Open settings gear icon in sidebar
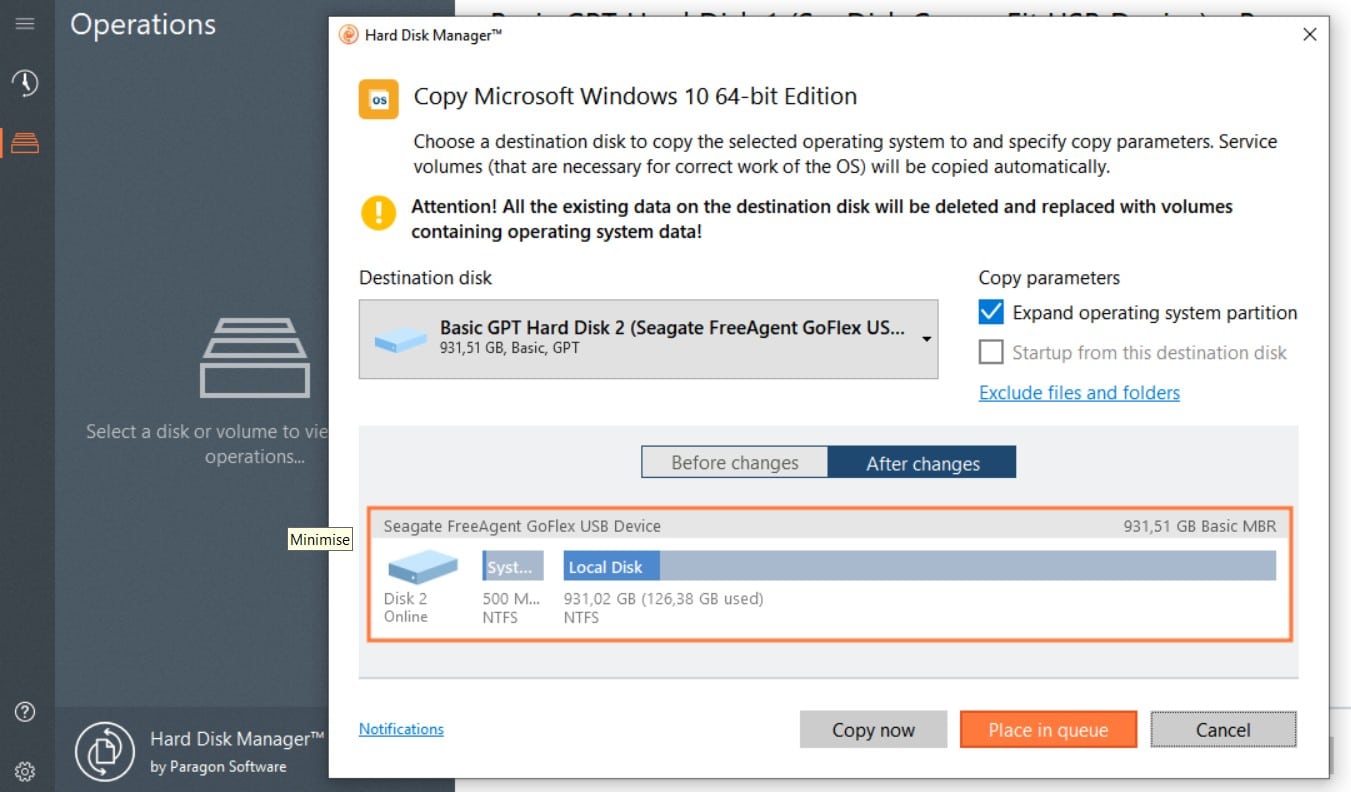Screen dimensions: 1351x792 click(x=25, y=771)
